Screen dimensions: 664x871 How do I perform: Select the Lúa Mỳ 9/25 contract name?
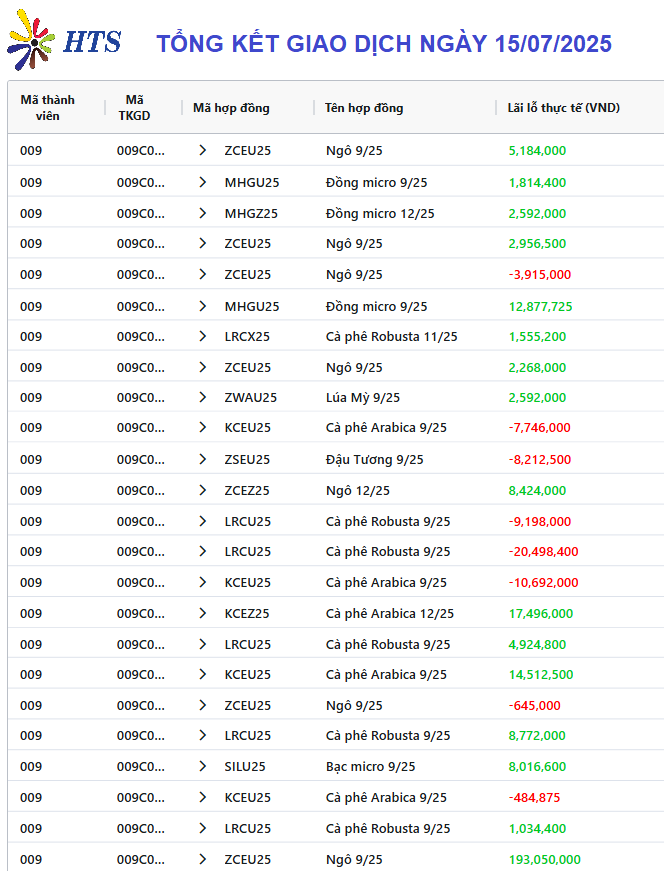[363, 398]
